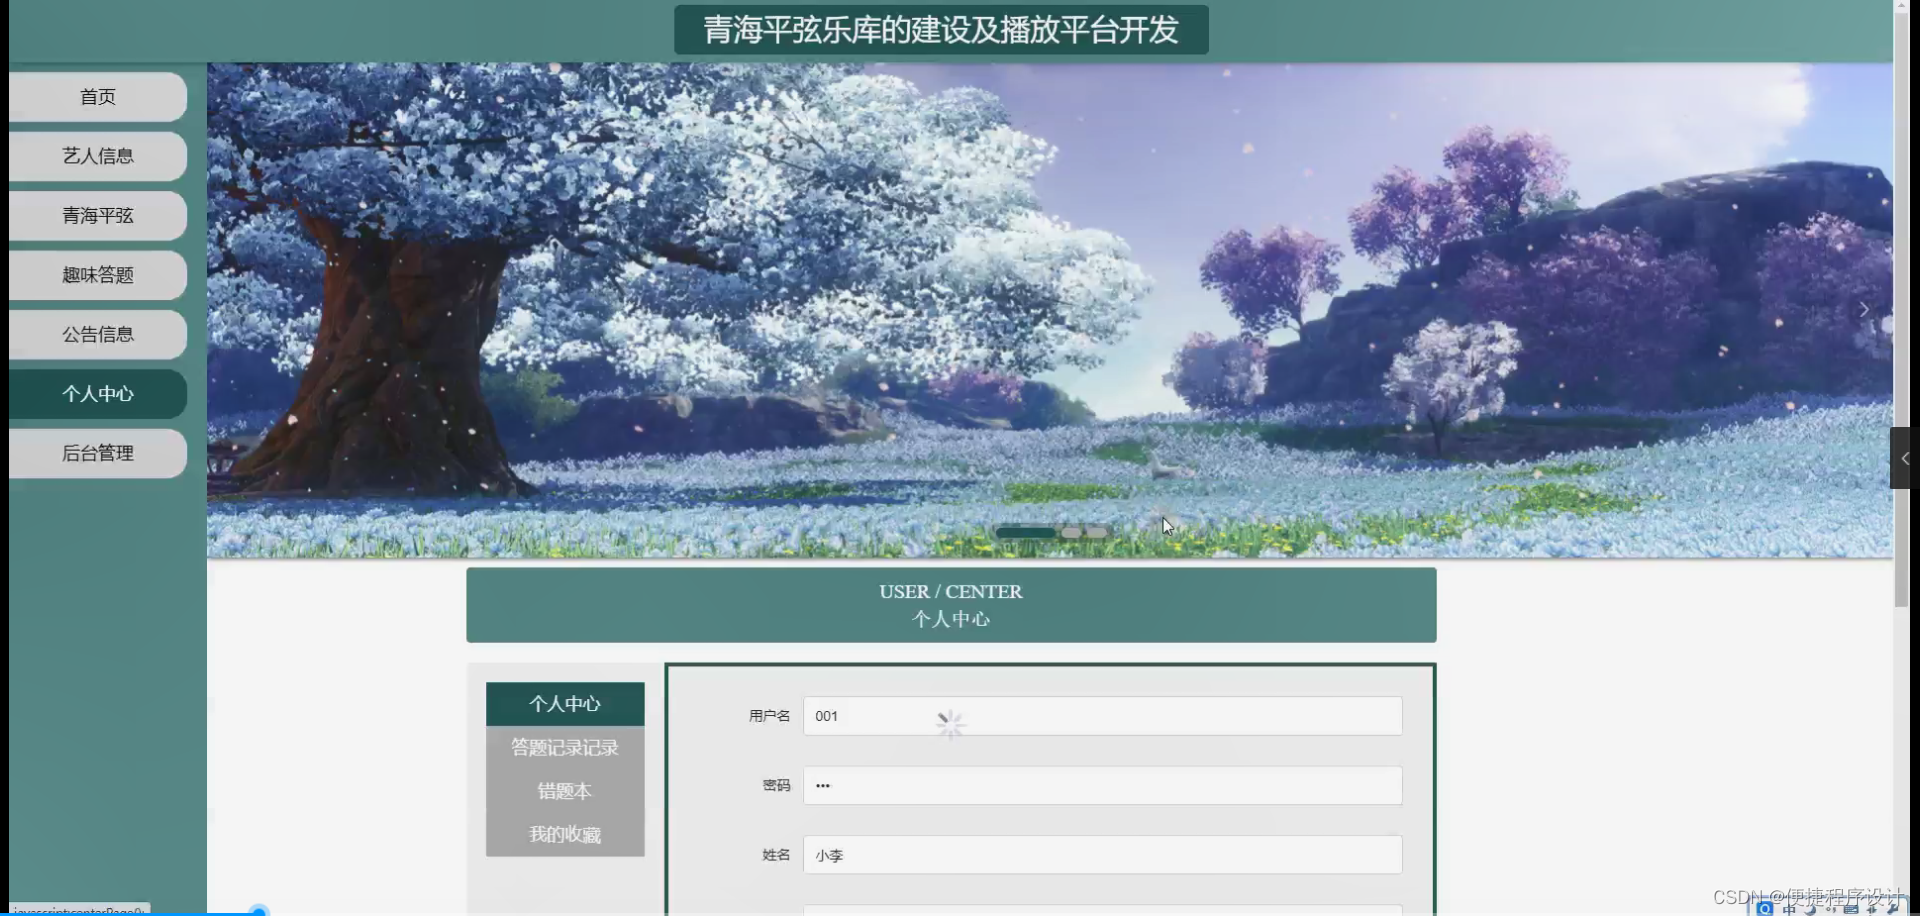This screenshot has width=1920, height=916.
Task: Open 后台管理 from the sidebar
Action: [x=98, y=453]
